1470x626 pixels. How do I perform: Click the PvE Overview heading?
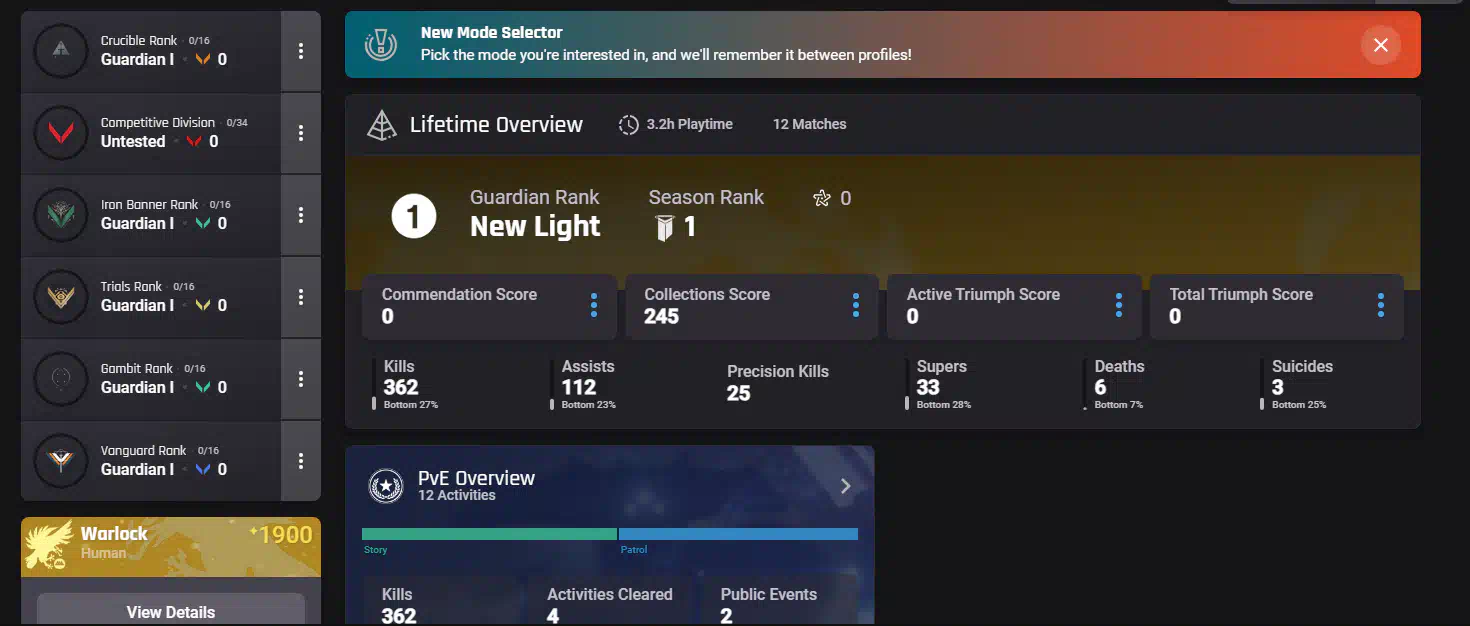[476, 478]
